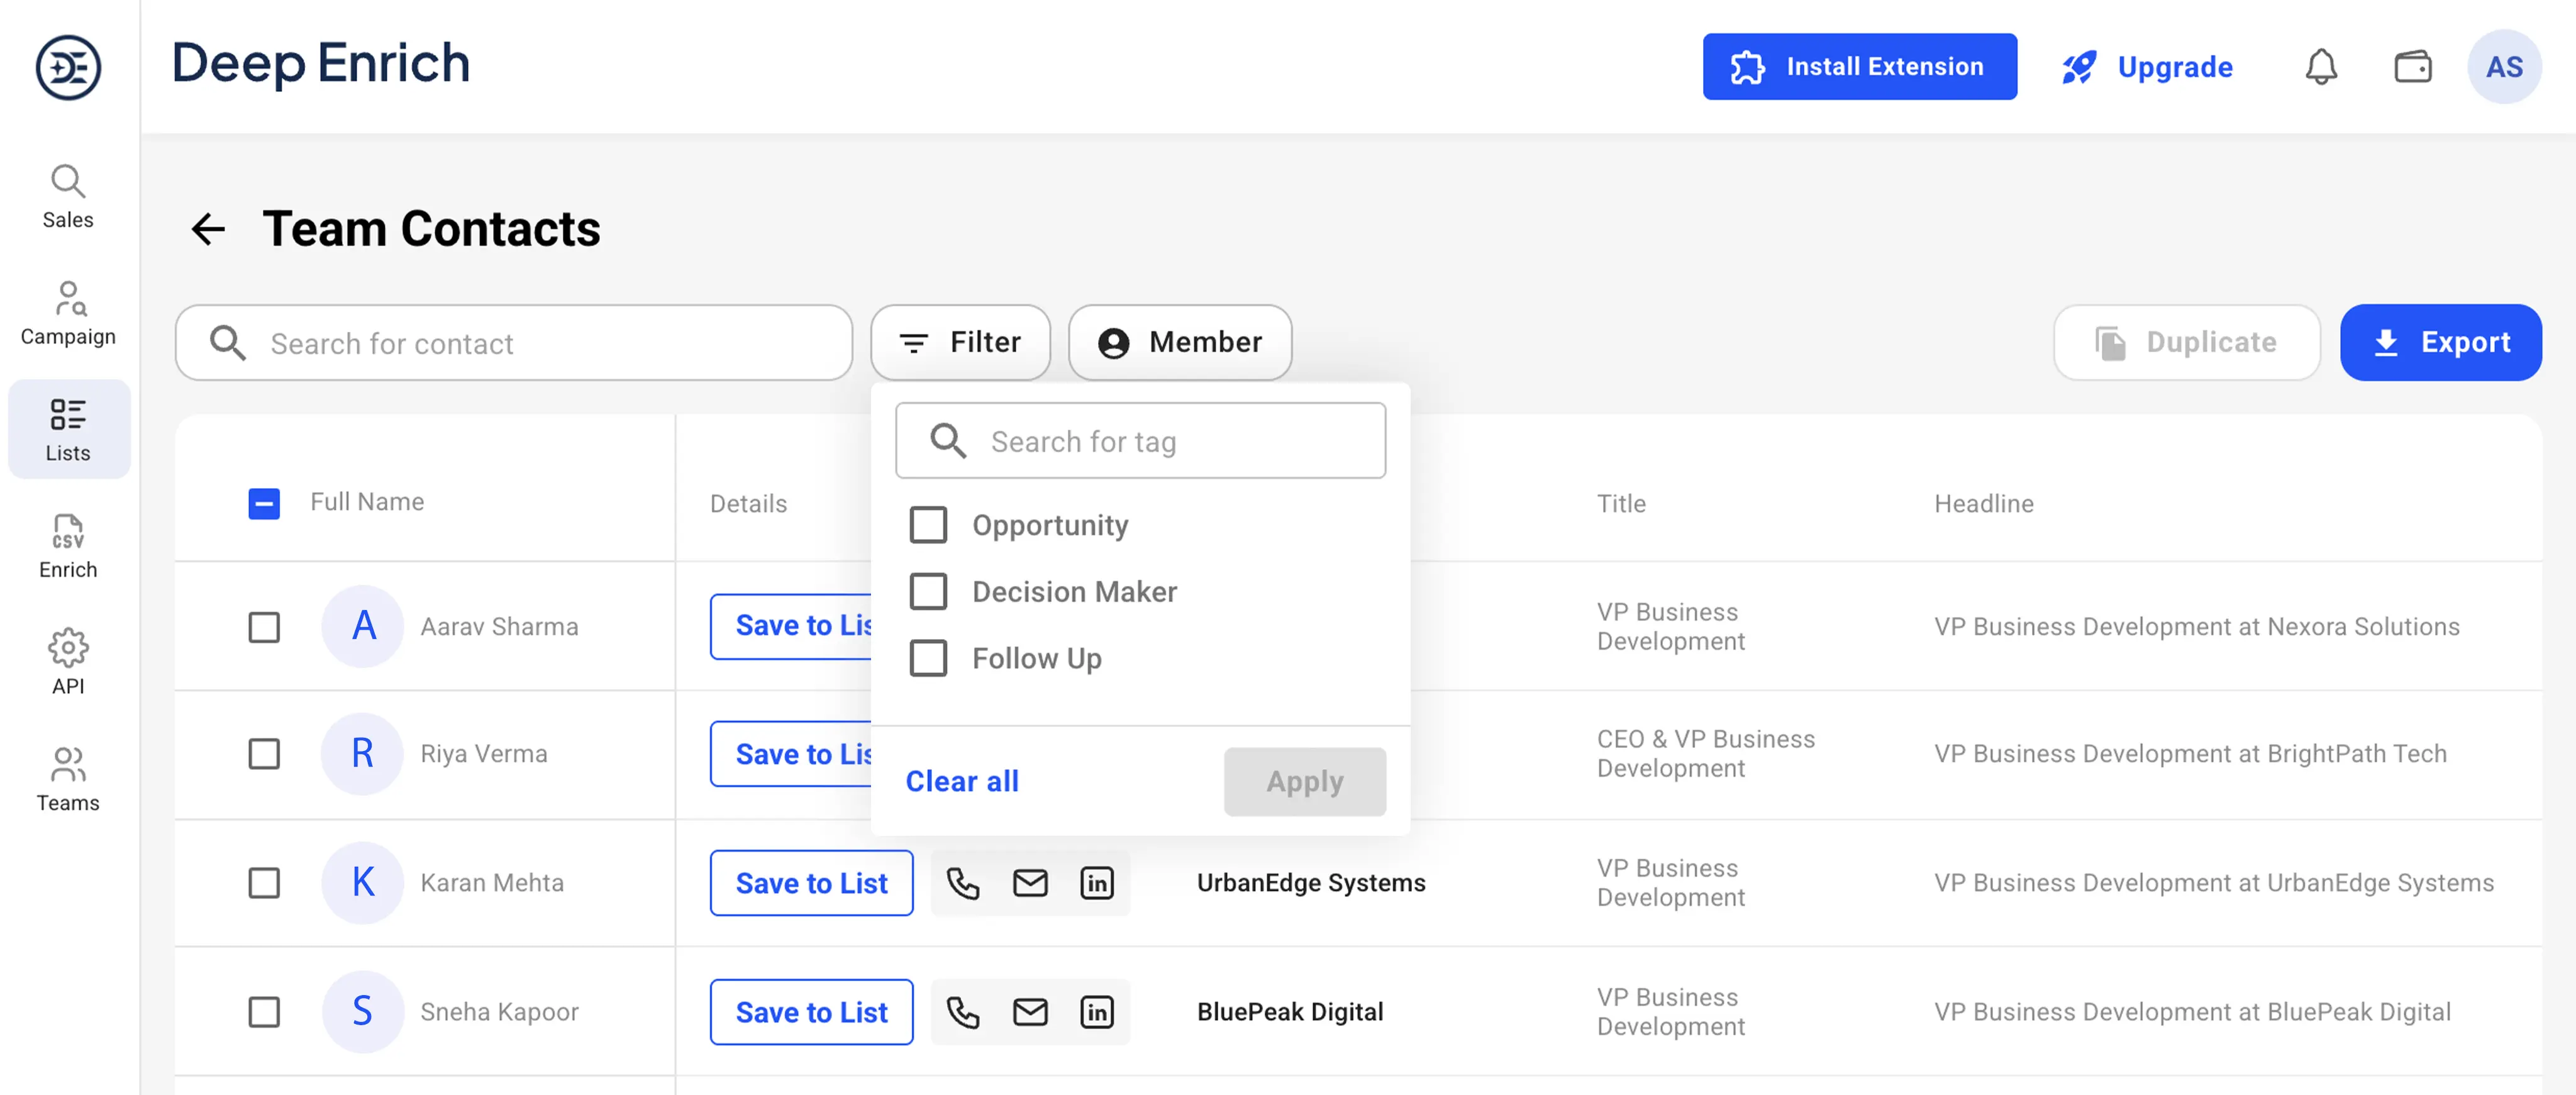
Task: Click headline 'VP Business Development at Nexora Solutions'
Action: click(x=2196, y=627)
